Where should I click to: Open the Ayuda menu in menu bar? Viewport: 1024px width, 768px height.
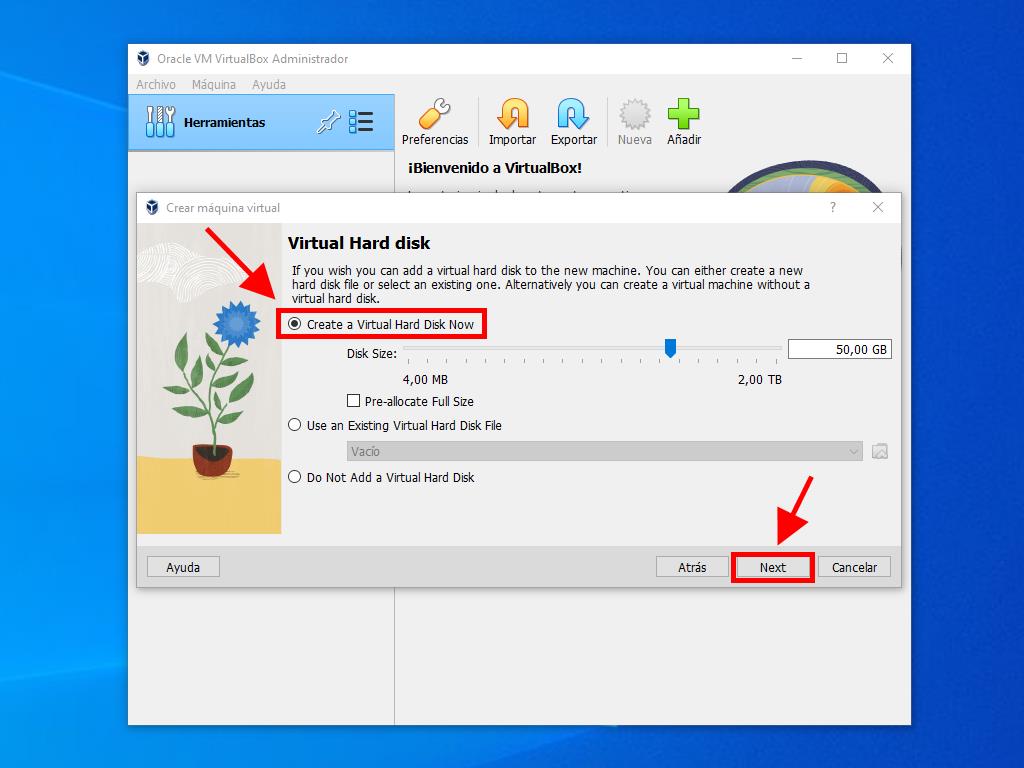coord(269,85)
